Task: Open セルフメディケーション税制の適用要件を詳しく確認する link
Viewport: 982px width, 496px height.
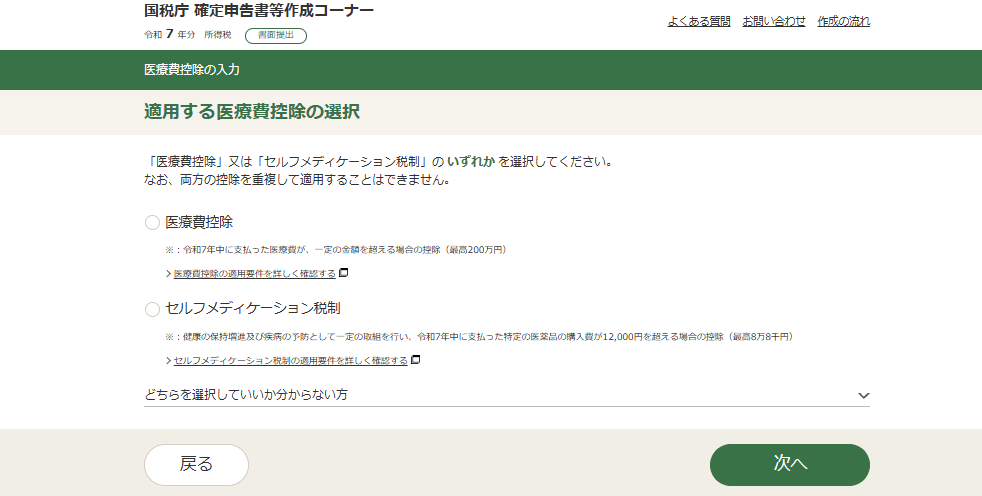Action: [291, 361]
